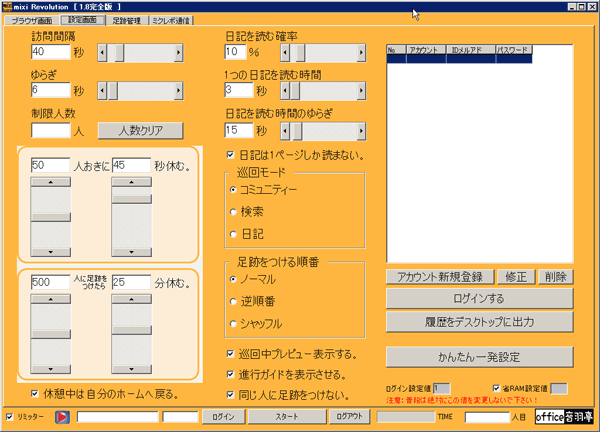
Task: Click the IDメルアド column header
Action: click(x=471, y=50)
